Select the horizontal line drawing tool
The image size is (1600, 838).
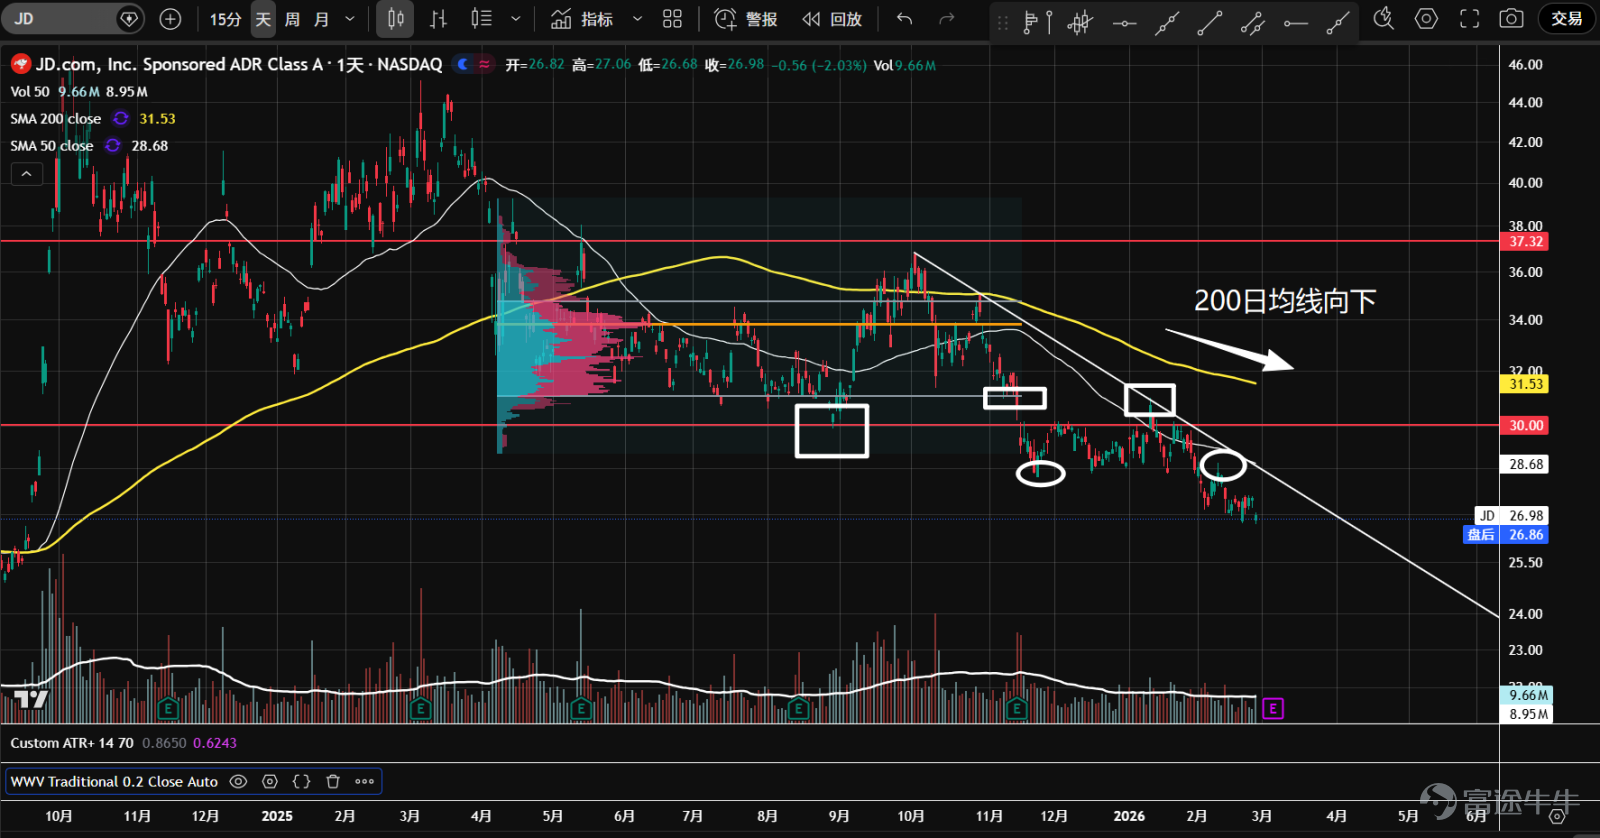1124,21
